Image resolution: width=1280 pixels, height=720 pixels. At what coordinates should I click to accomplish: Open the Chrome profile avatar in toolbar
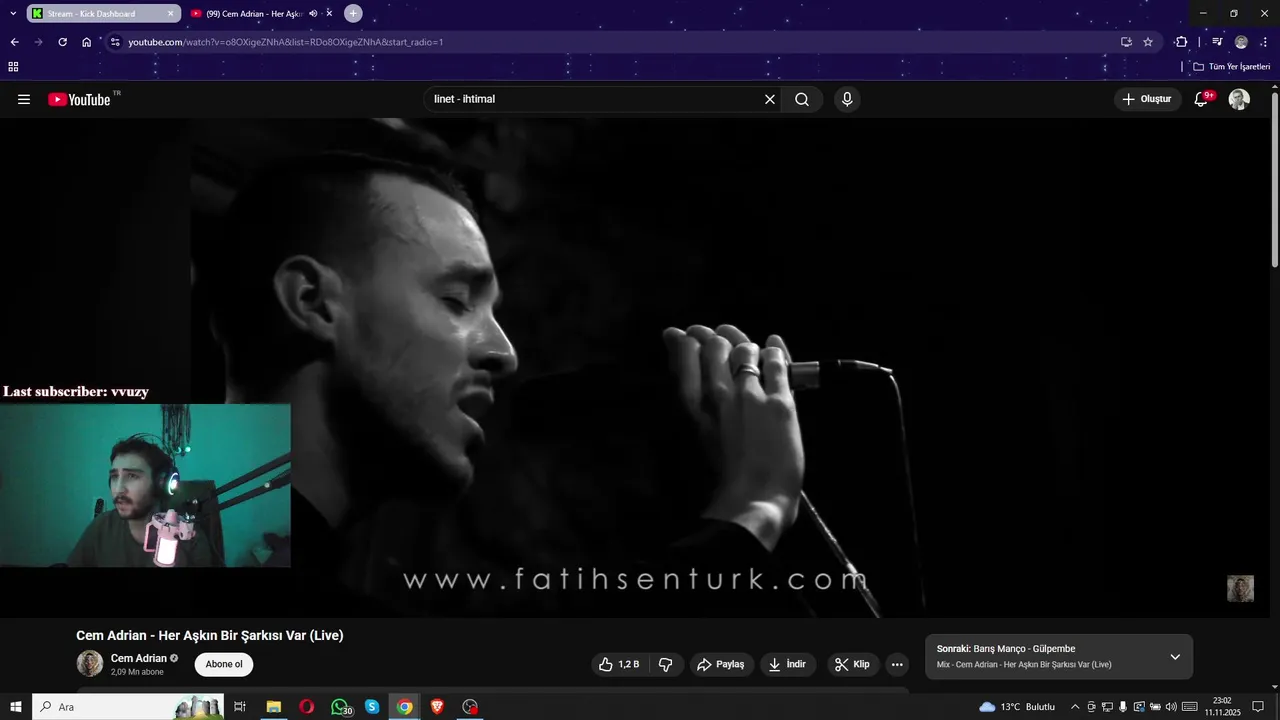pyautogui.click(x=1241, y=42)
